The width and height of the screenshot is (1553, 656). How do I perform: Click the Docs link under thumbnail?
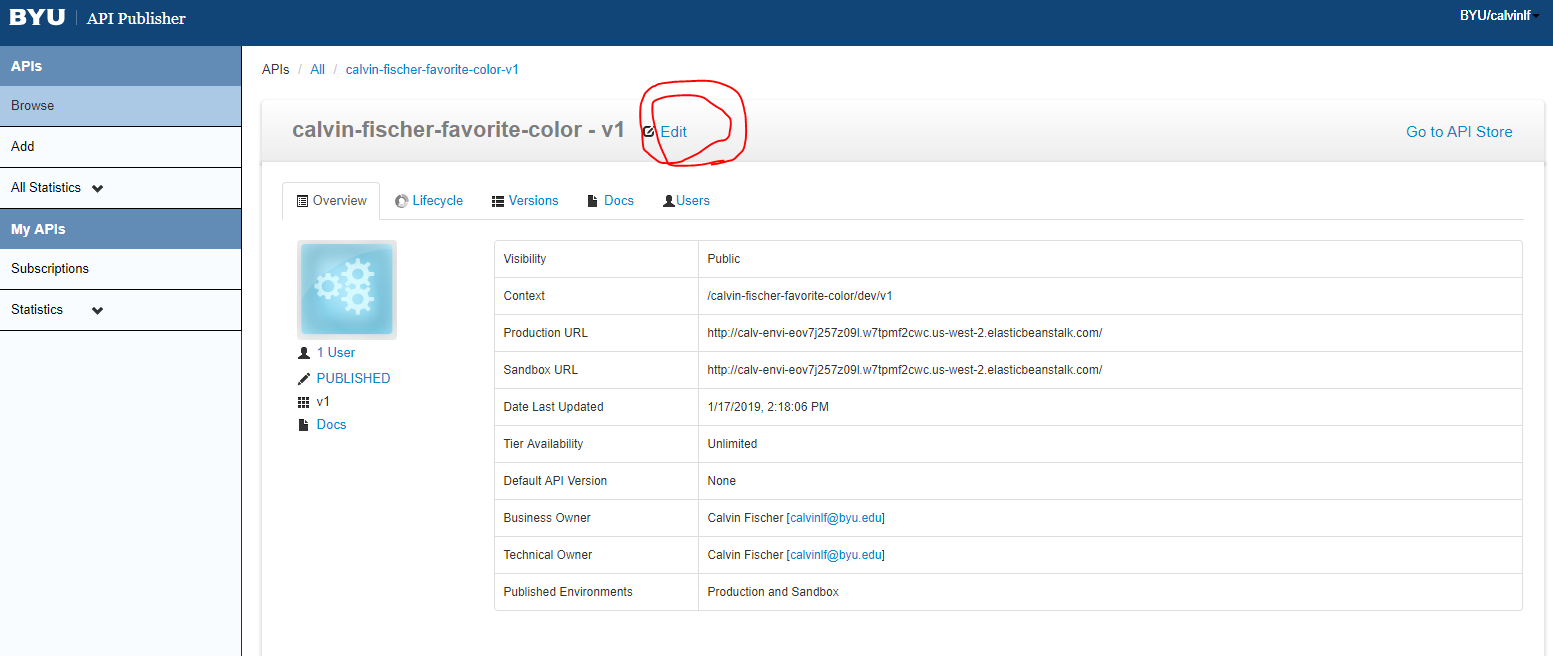(x=331, y=425)
